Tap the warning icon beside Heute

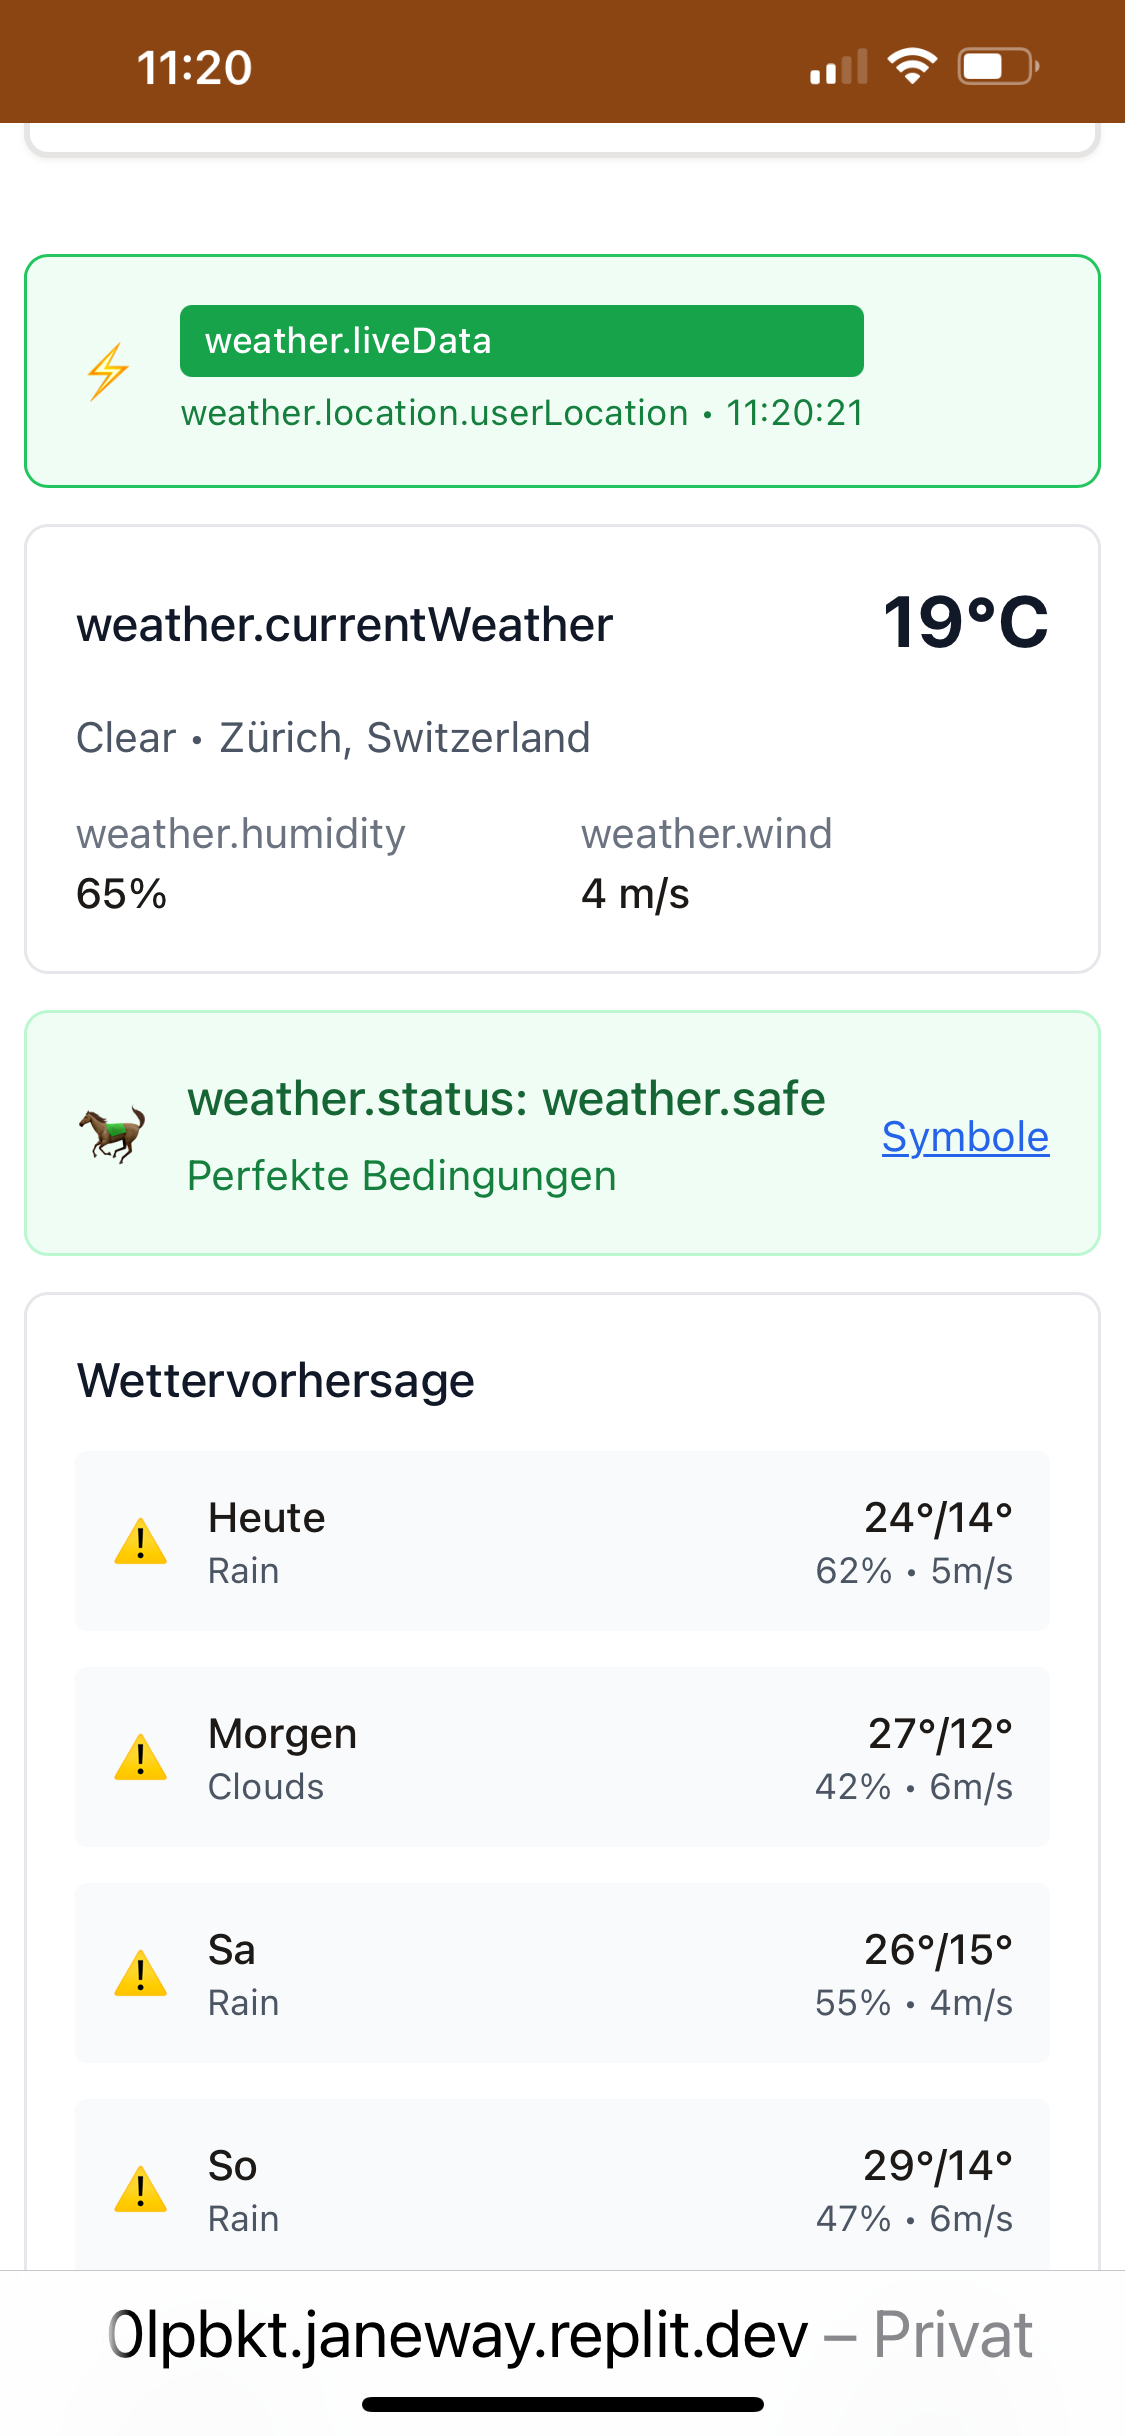point(141,1542)
